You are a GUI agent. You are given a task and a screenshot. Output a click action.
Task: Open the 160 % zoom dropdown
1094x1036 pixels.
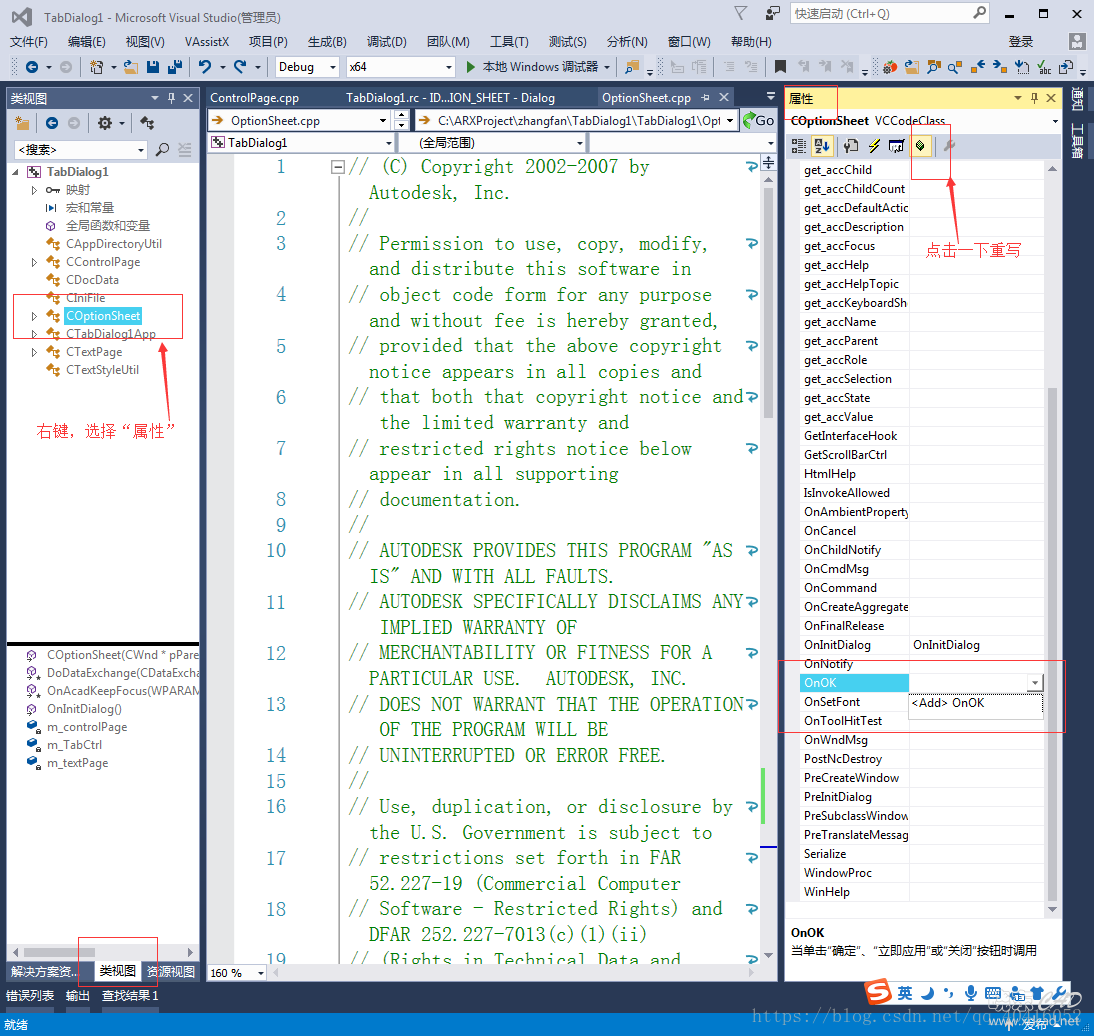pos(261,973)
